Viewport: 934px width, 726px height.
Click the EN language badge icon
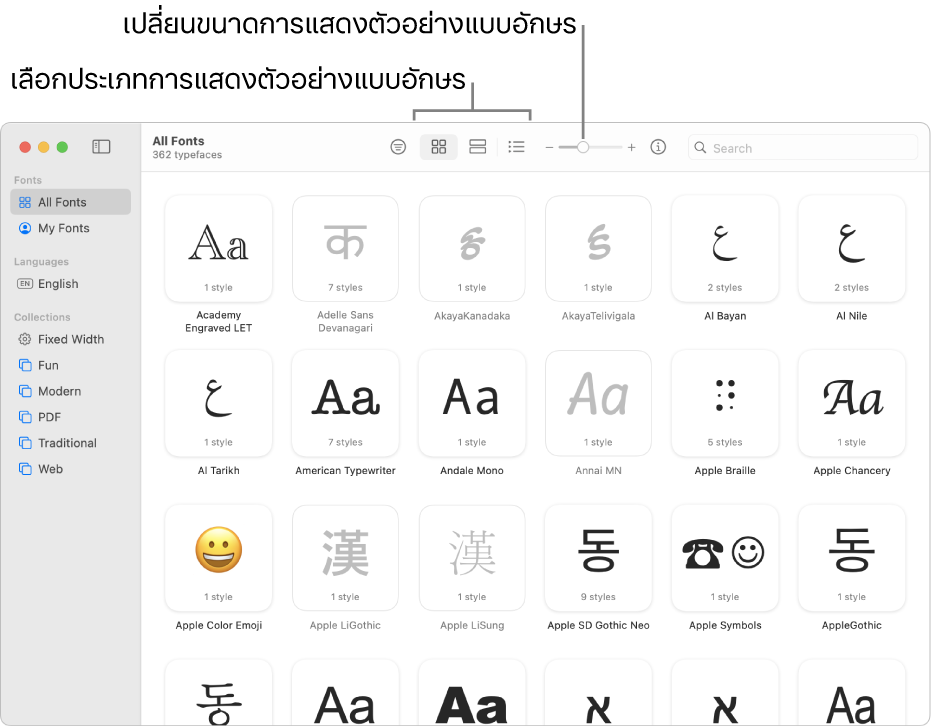click(24, 283)
